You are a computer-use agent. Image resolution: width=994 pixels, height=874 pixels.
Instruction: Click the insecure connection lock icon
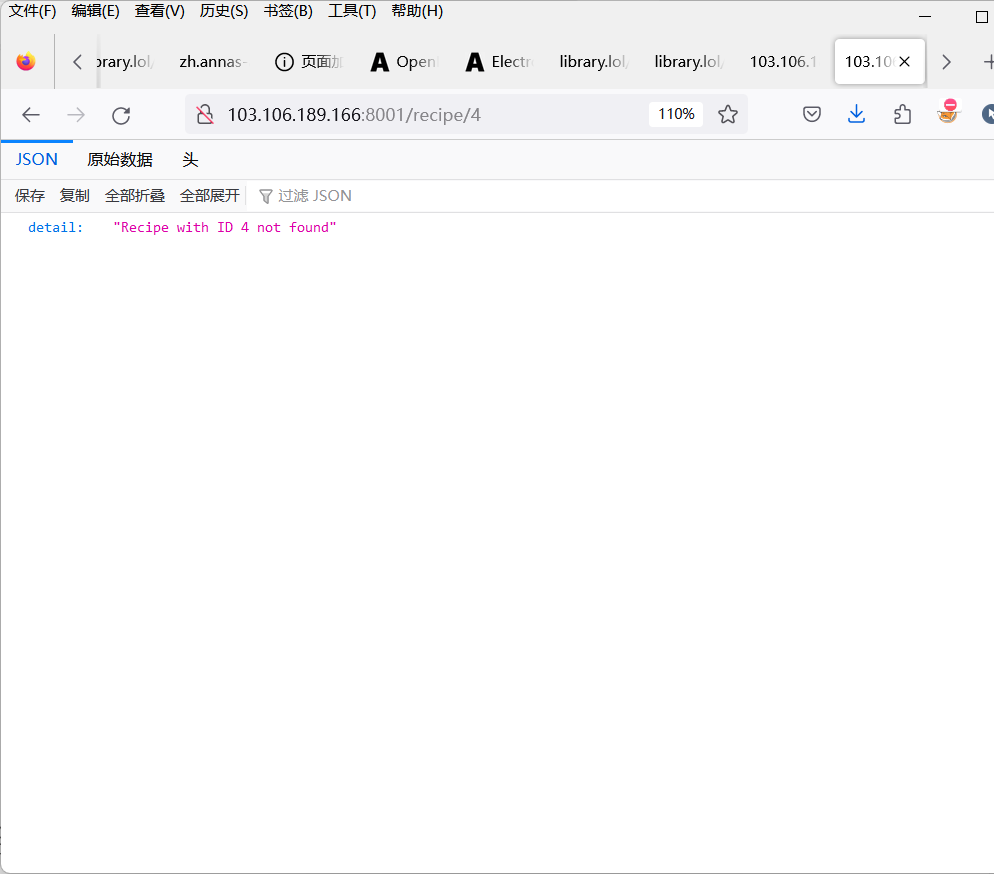205,115
